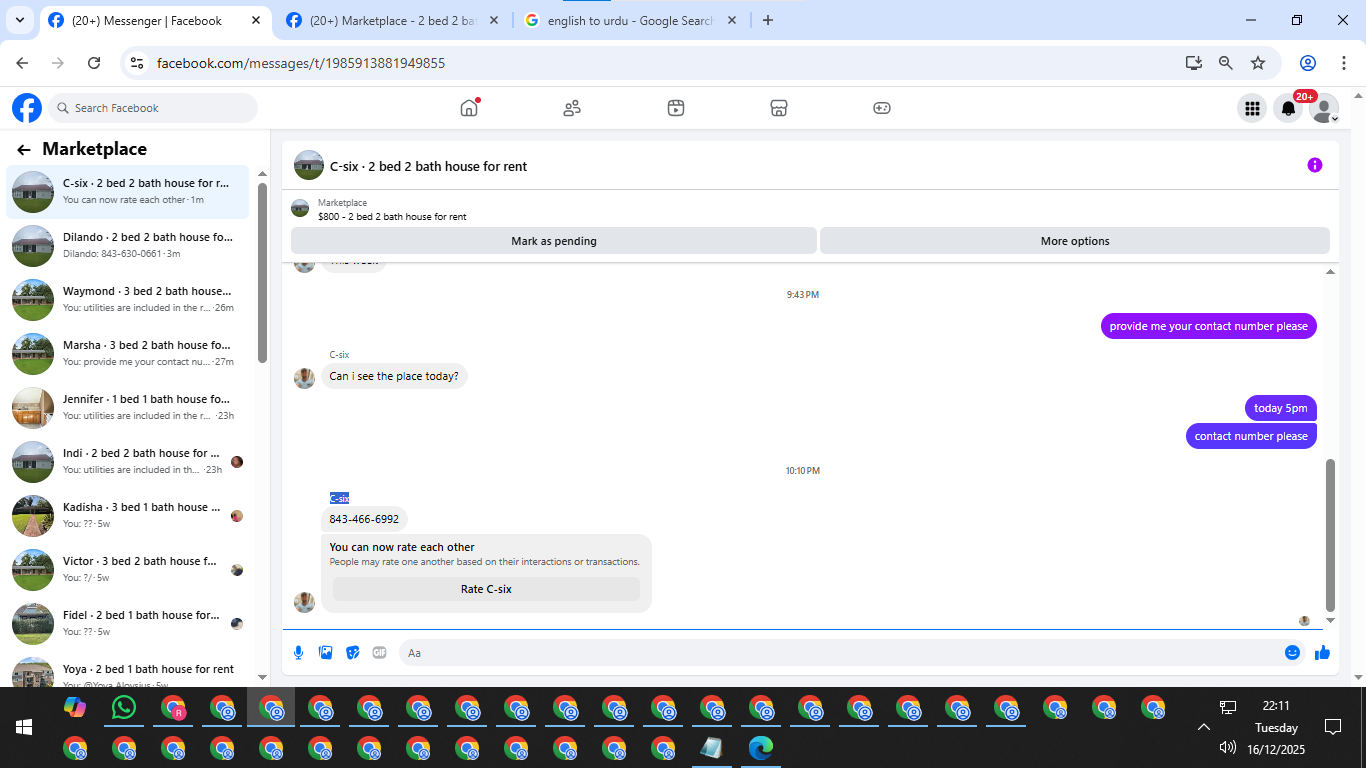Click the 'Can i see the place today?' message
The image size is (1366, 768).
pyautogui.click(x=394, y=376)
